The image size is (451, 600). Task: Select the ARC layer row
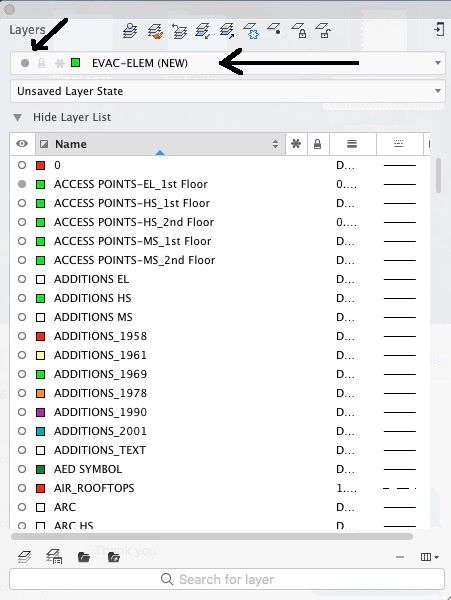(220, 507)
